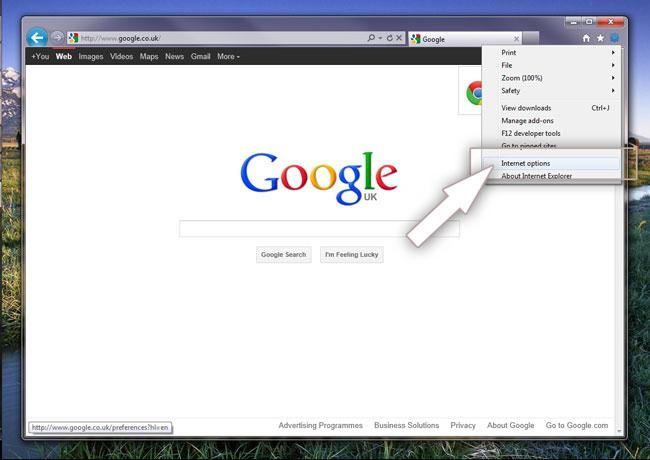Screen dimensions: 650x460
Task: Close the Internet Explorer window
Action: (x=610, y=22)
